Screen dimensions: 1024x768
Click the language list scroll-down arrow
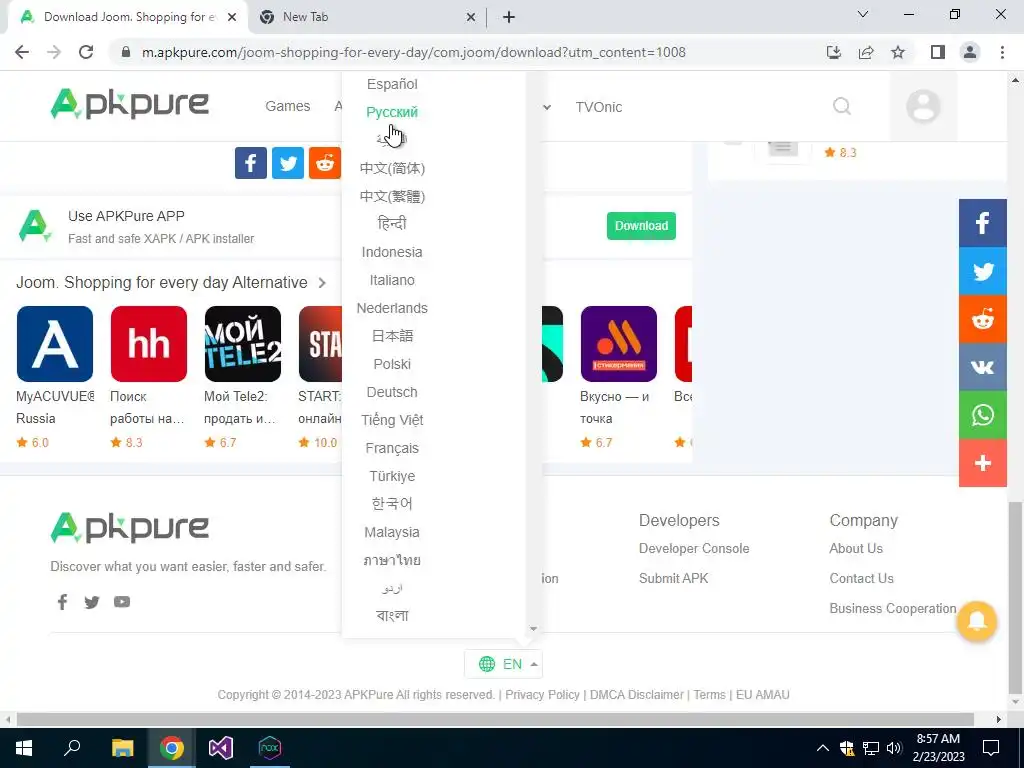[x=534, y=629]
